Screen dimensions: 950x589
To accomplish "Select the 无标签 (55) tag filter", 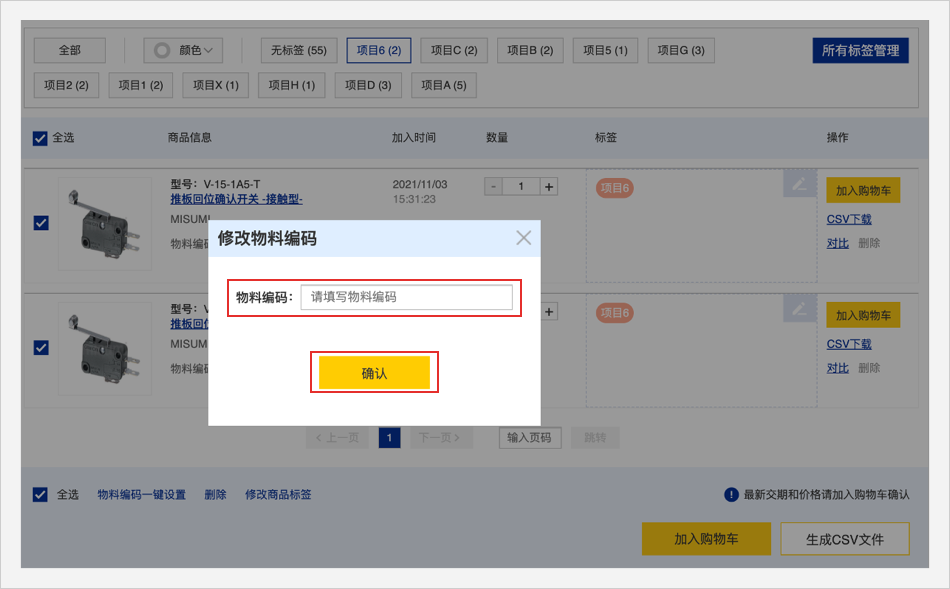I will [x=298, y=50].
